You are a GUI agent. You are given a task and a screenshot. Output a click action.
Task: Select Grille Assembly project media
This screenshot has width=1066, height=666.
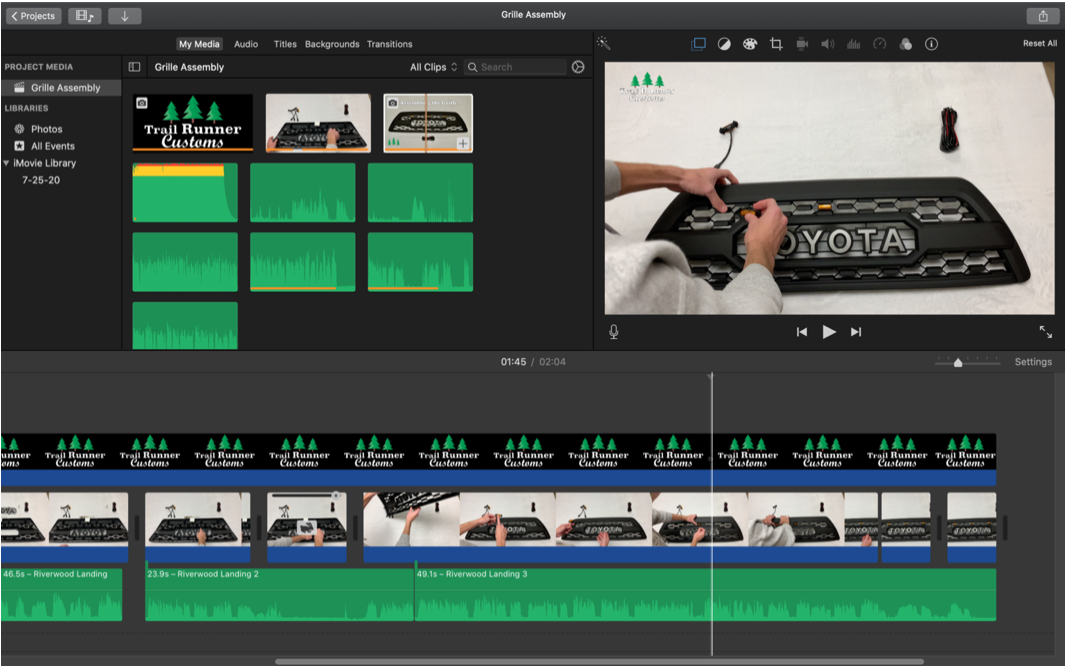point(61,88)
